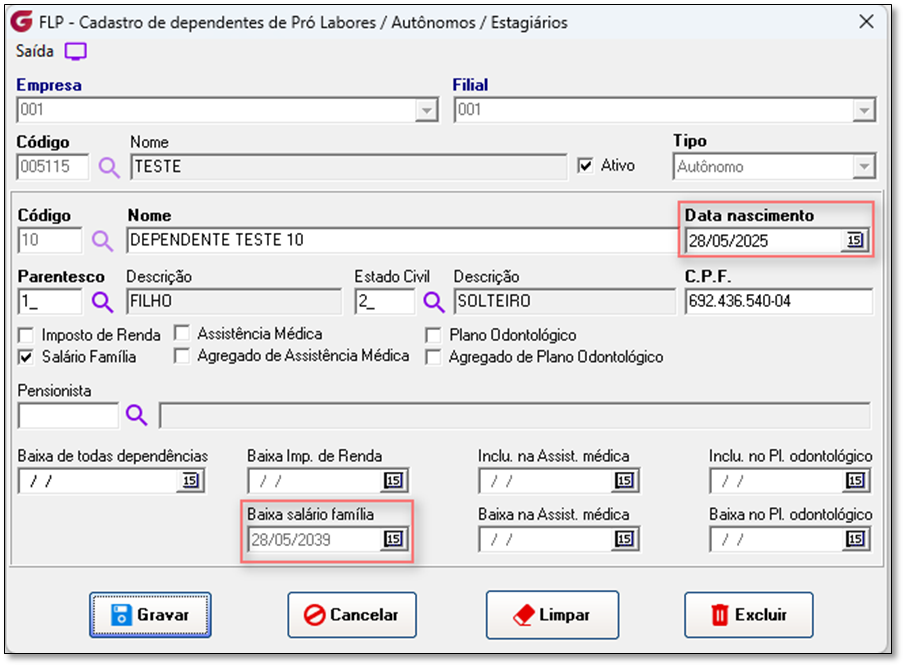Check Assistência Médica option
The width and height of the screenshot is (905, 667).
[x=182, y=333]
